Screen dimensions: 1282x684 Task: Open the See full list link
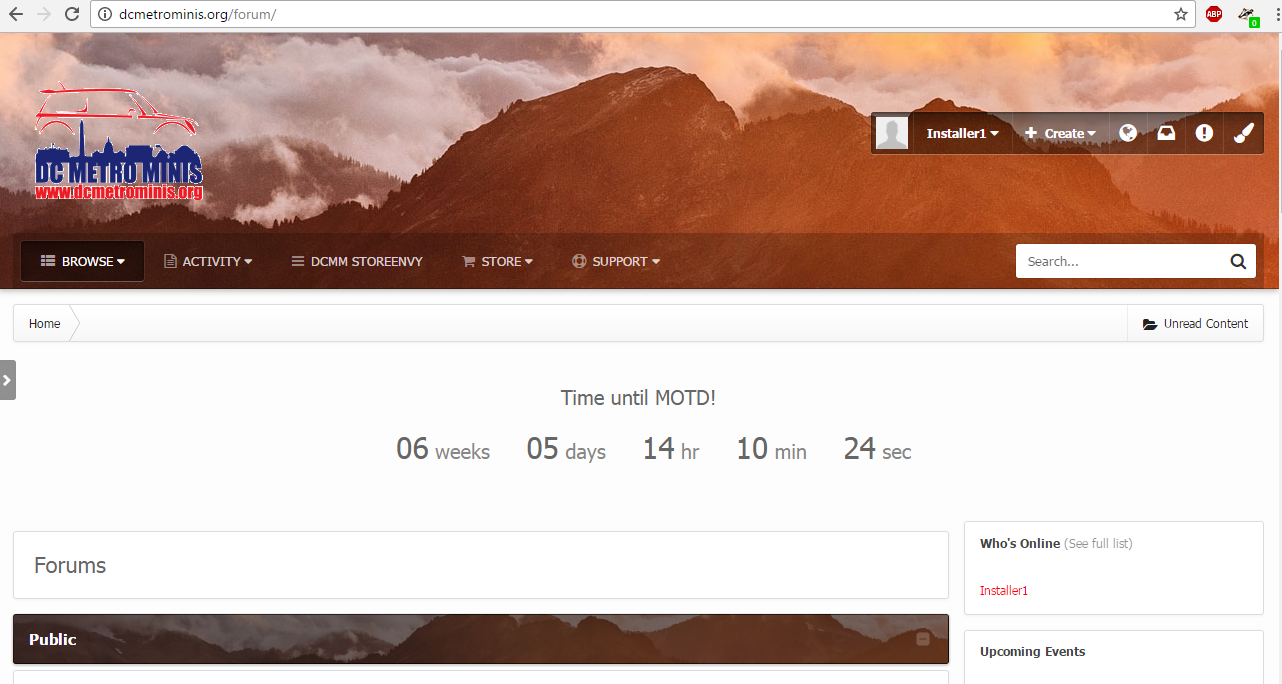(1098, 544)
